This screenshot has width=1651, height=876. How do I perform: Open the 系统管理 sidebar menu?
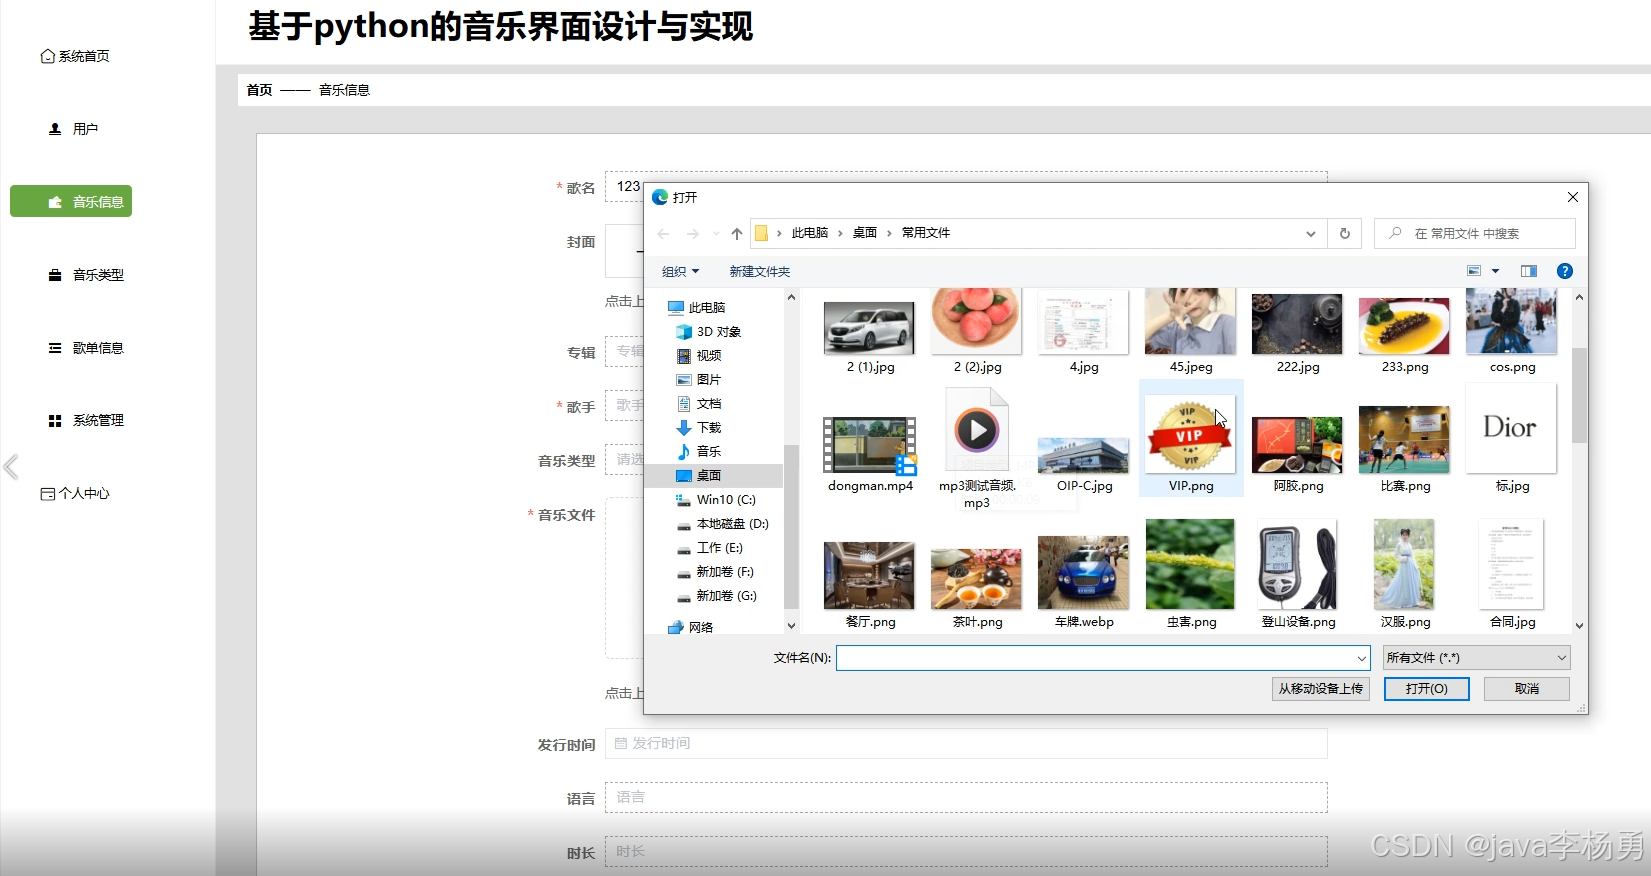(x=86, y=421)
